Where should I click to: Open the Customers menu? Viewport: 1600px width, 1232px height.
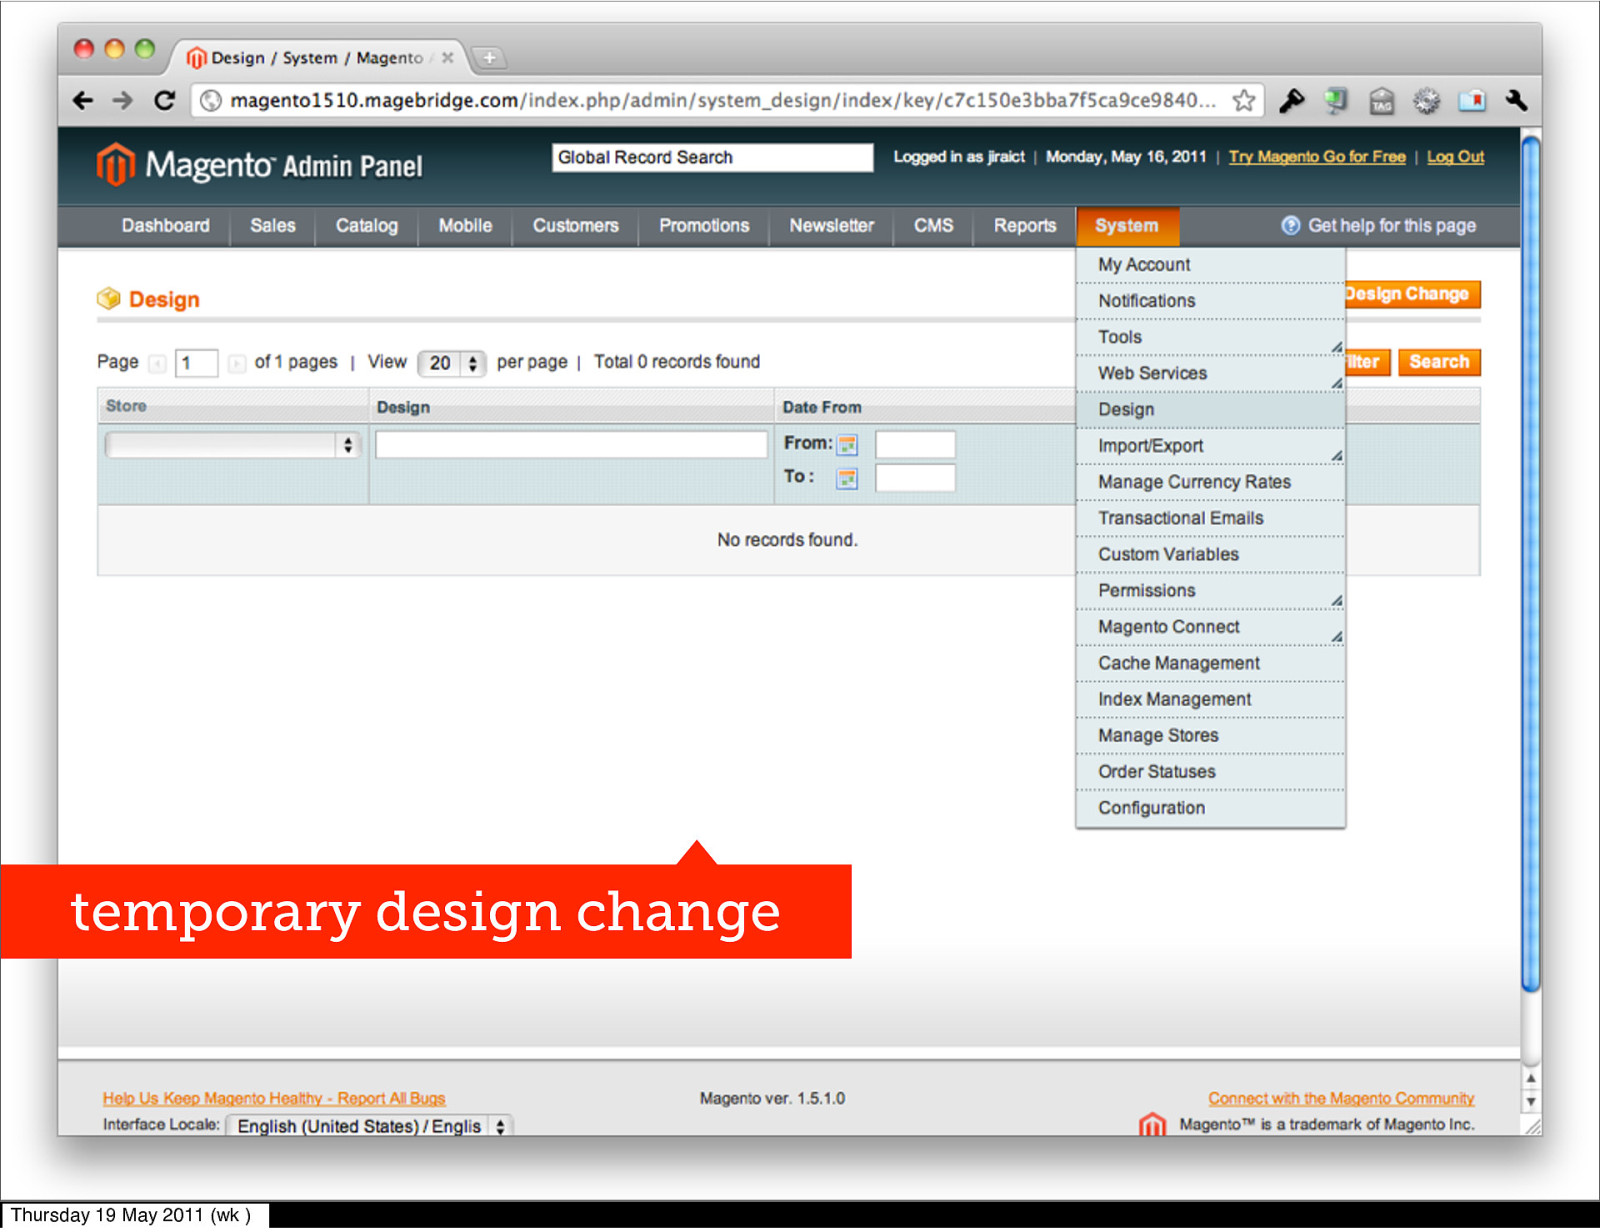click(x=575, y=226)
